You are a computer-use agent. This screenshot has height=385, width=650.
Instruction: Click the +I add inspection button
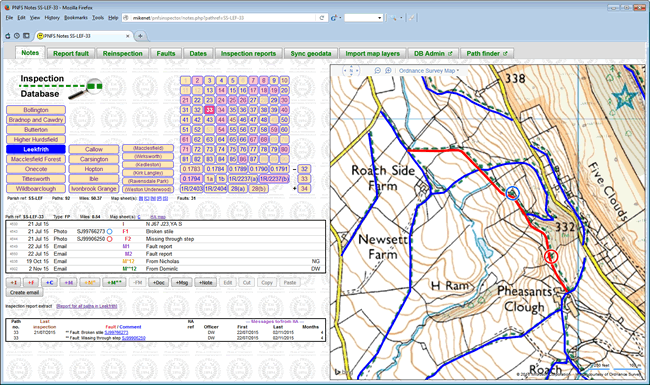pyautogui.click(x=14, y=283)
